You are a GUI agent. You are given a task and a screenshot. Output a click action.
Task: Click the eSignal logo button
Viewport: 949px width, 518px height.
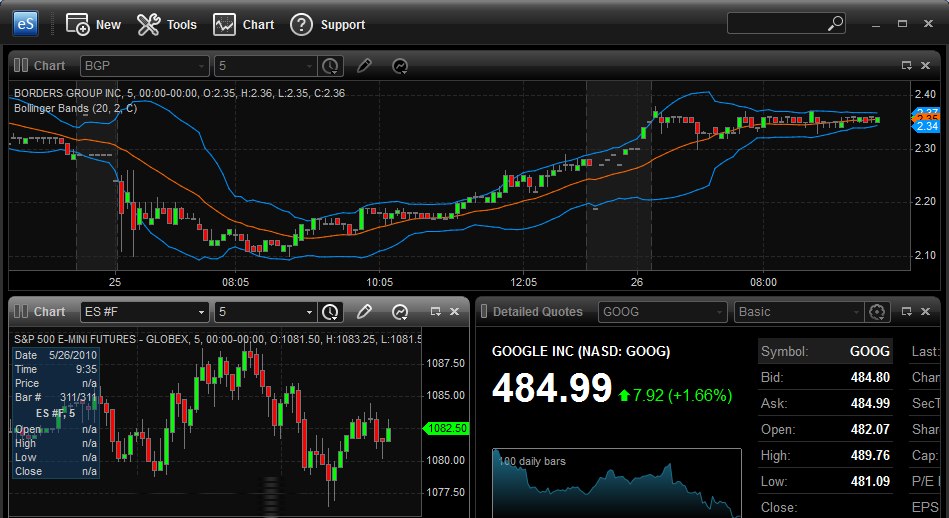click(25, 23)
